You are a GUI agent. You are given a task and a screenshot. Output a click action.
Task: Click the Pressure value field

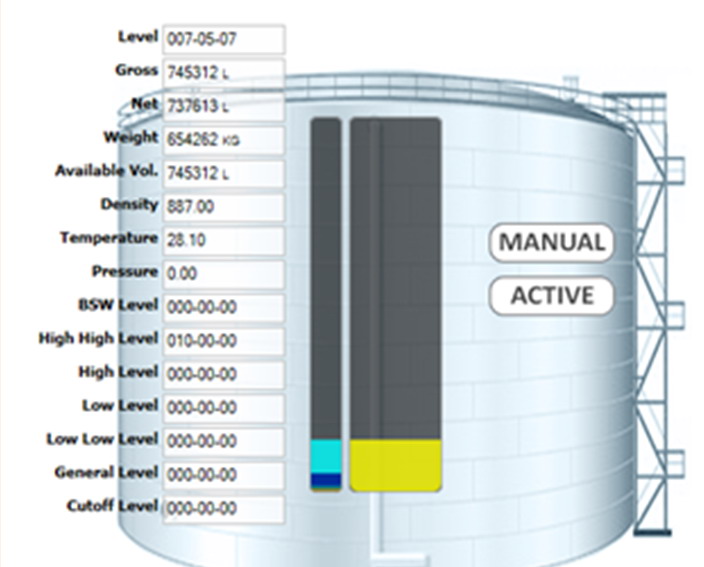click(x=223, y=273)
